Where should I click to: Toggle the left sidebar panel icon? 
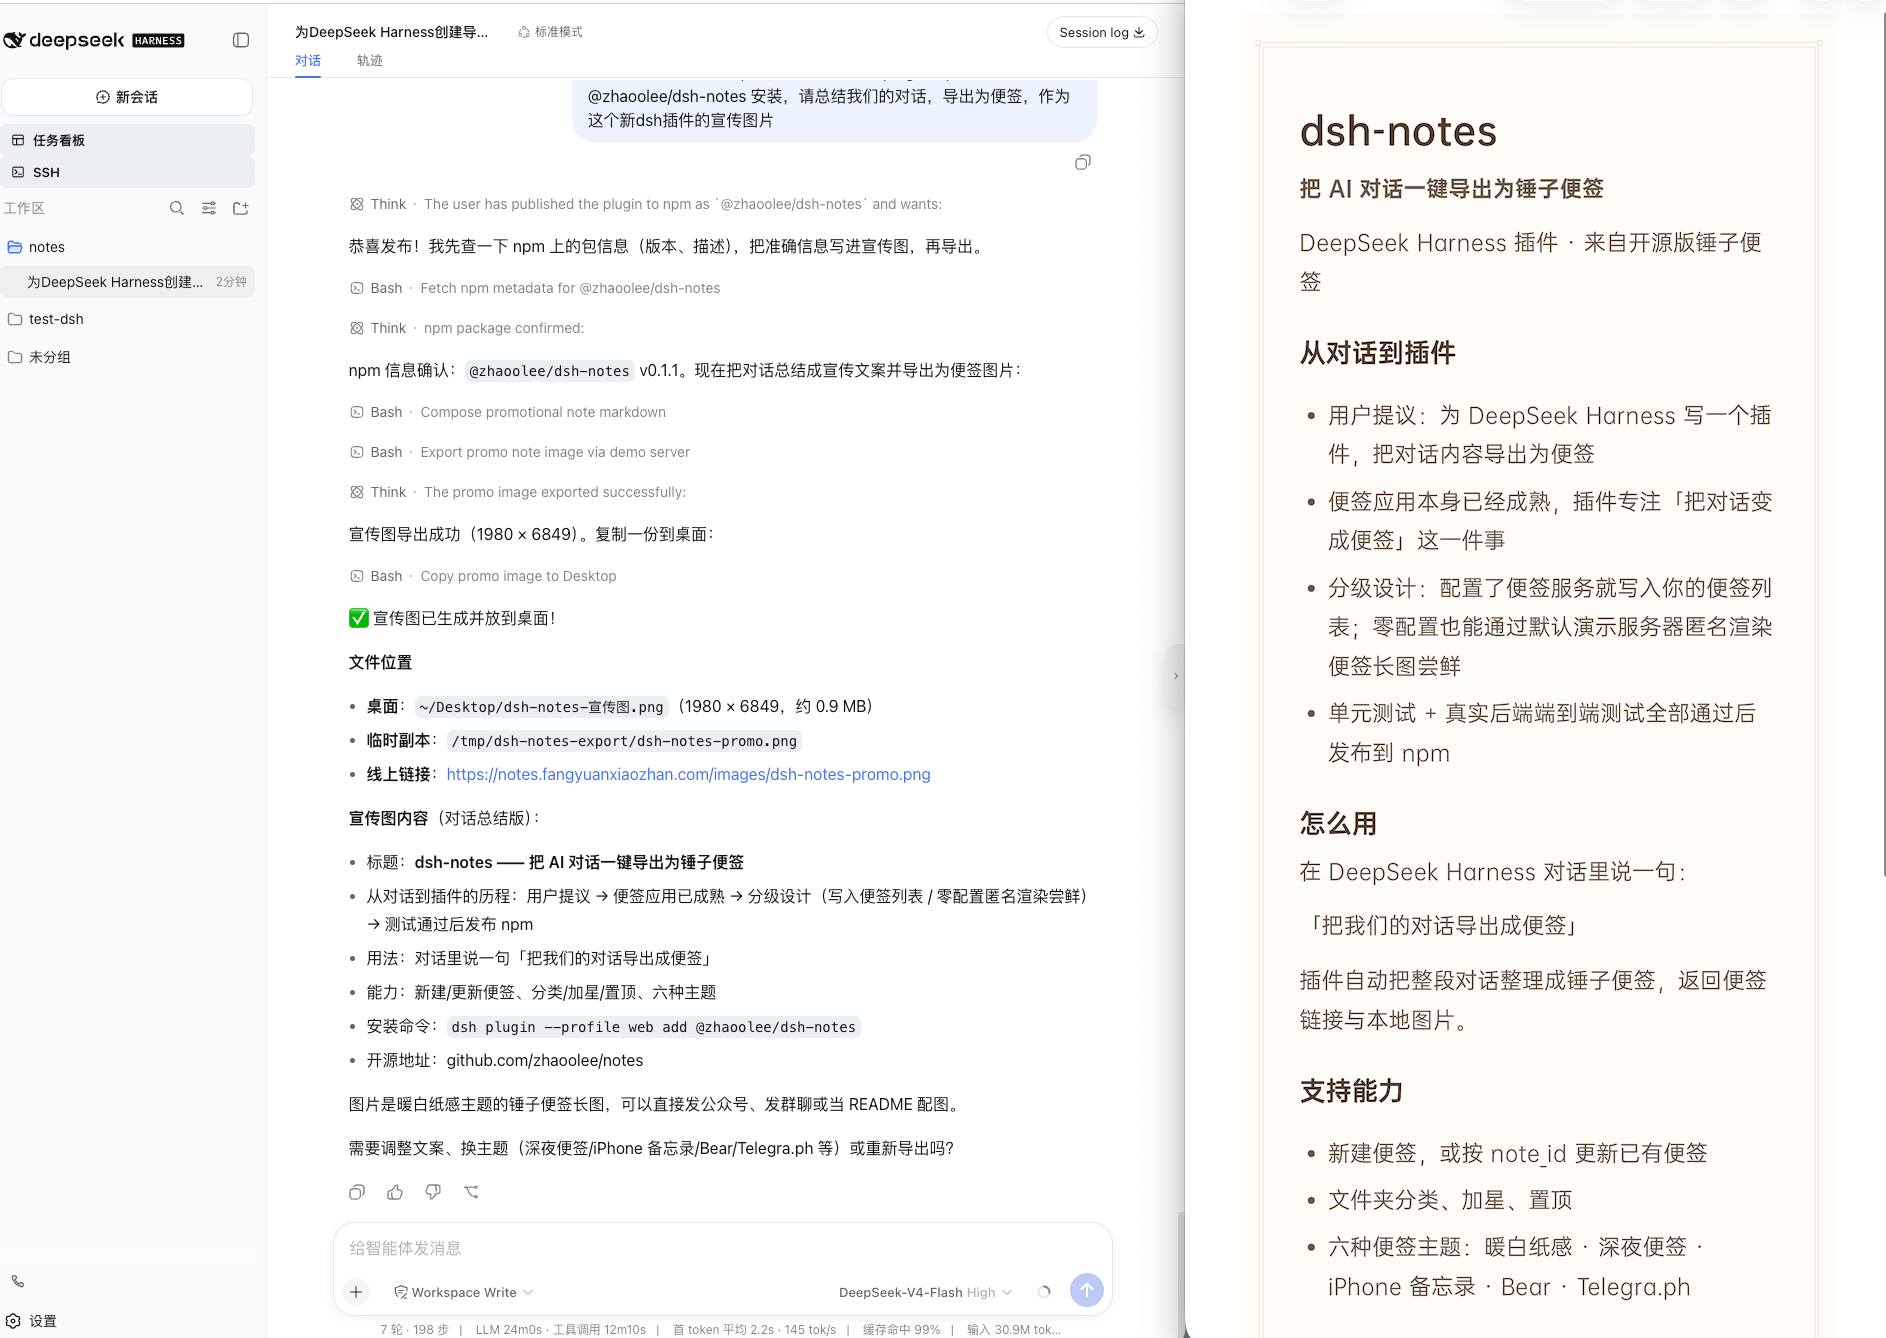pyautogui.click(x=241, y=40)
